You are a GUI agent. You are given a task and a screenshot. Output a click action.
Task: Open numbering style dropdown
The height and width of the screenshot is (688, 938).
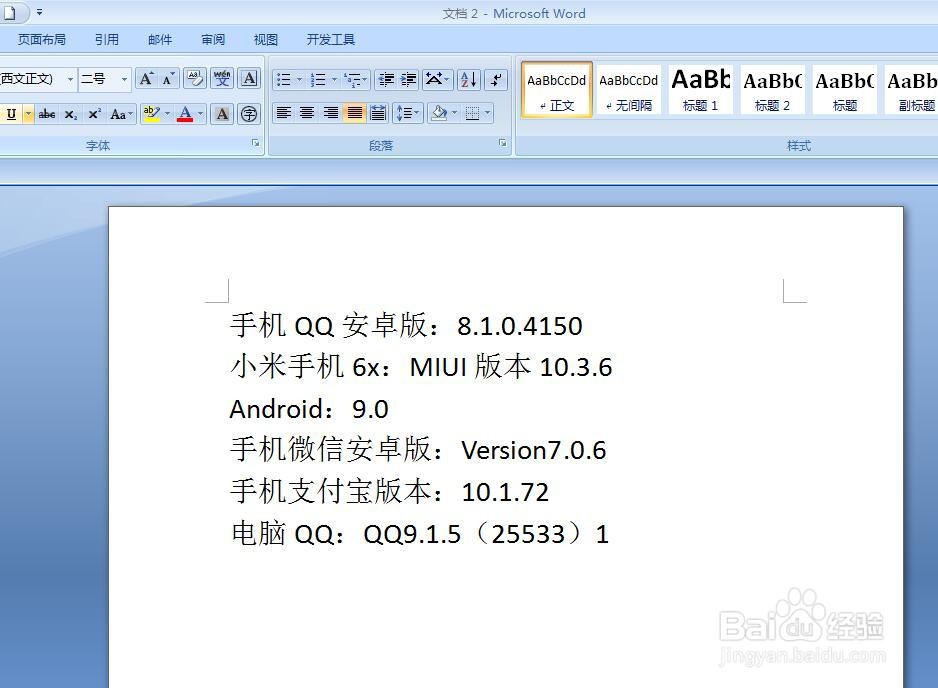[334, 80]
